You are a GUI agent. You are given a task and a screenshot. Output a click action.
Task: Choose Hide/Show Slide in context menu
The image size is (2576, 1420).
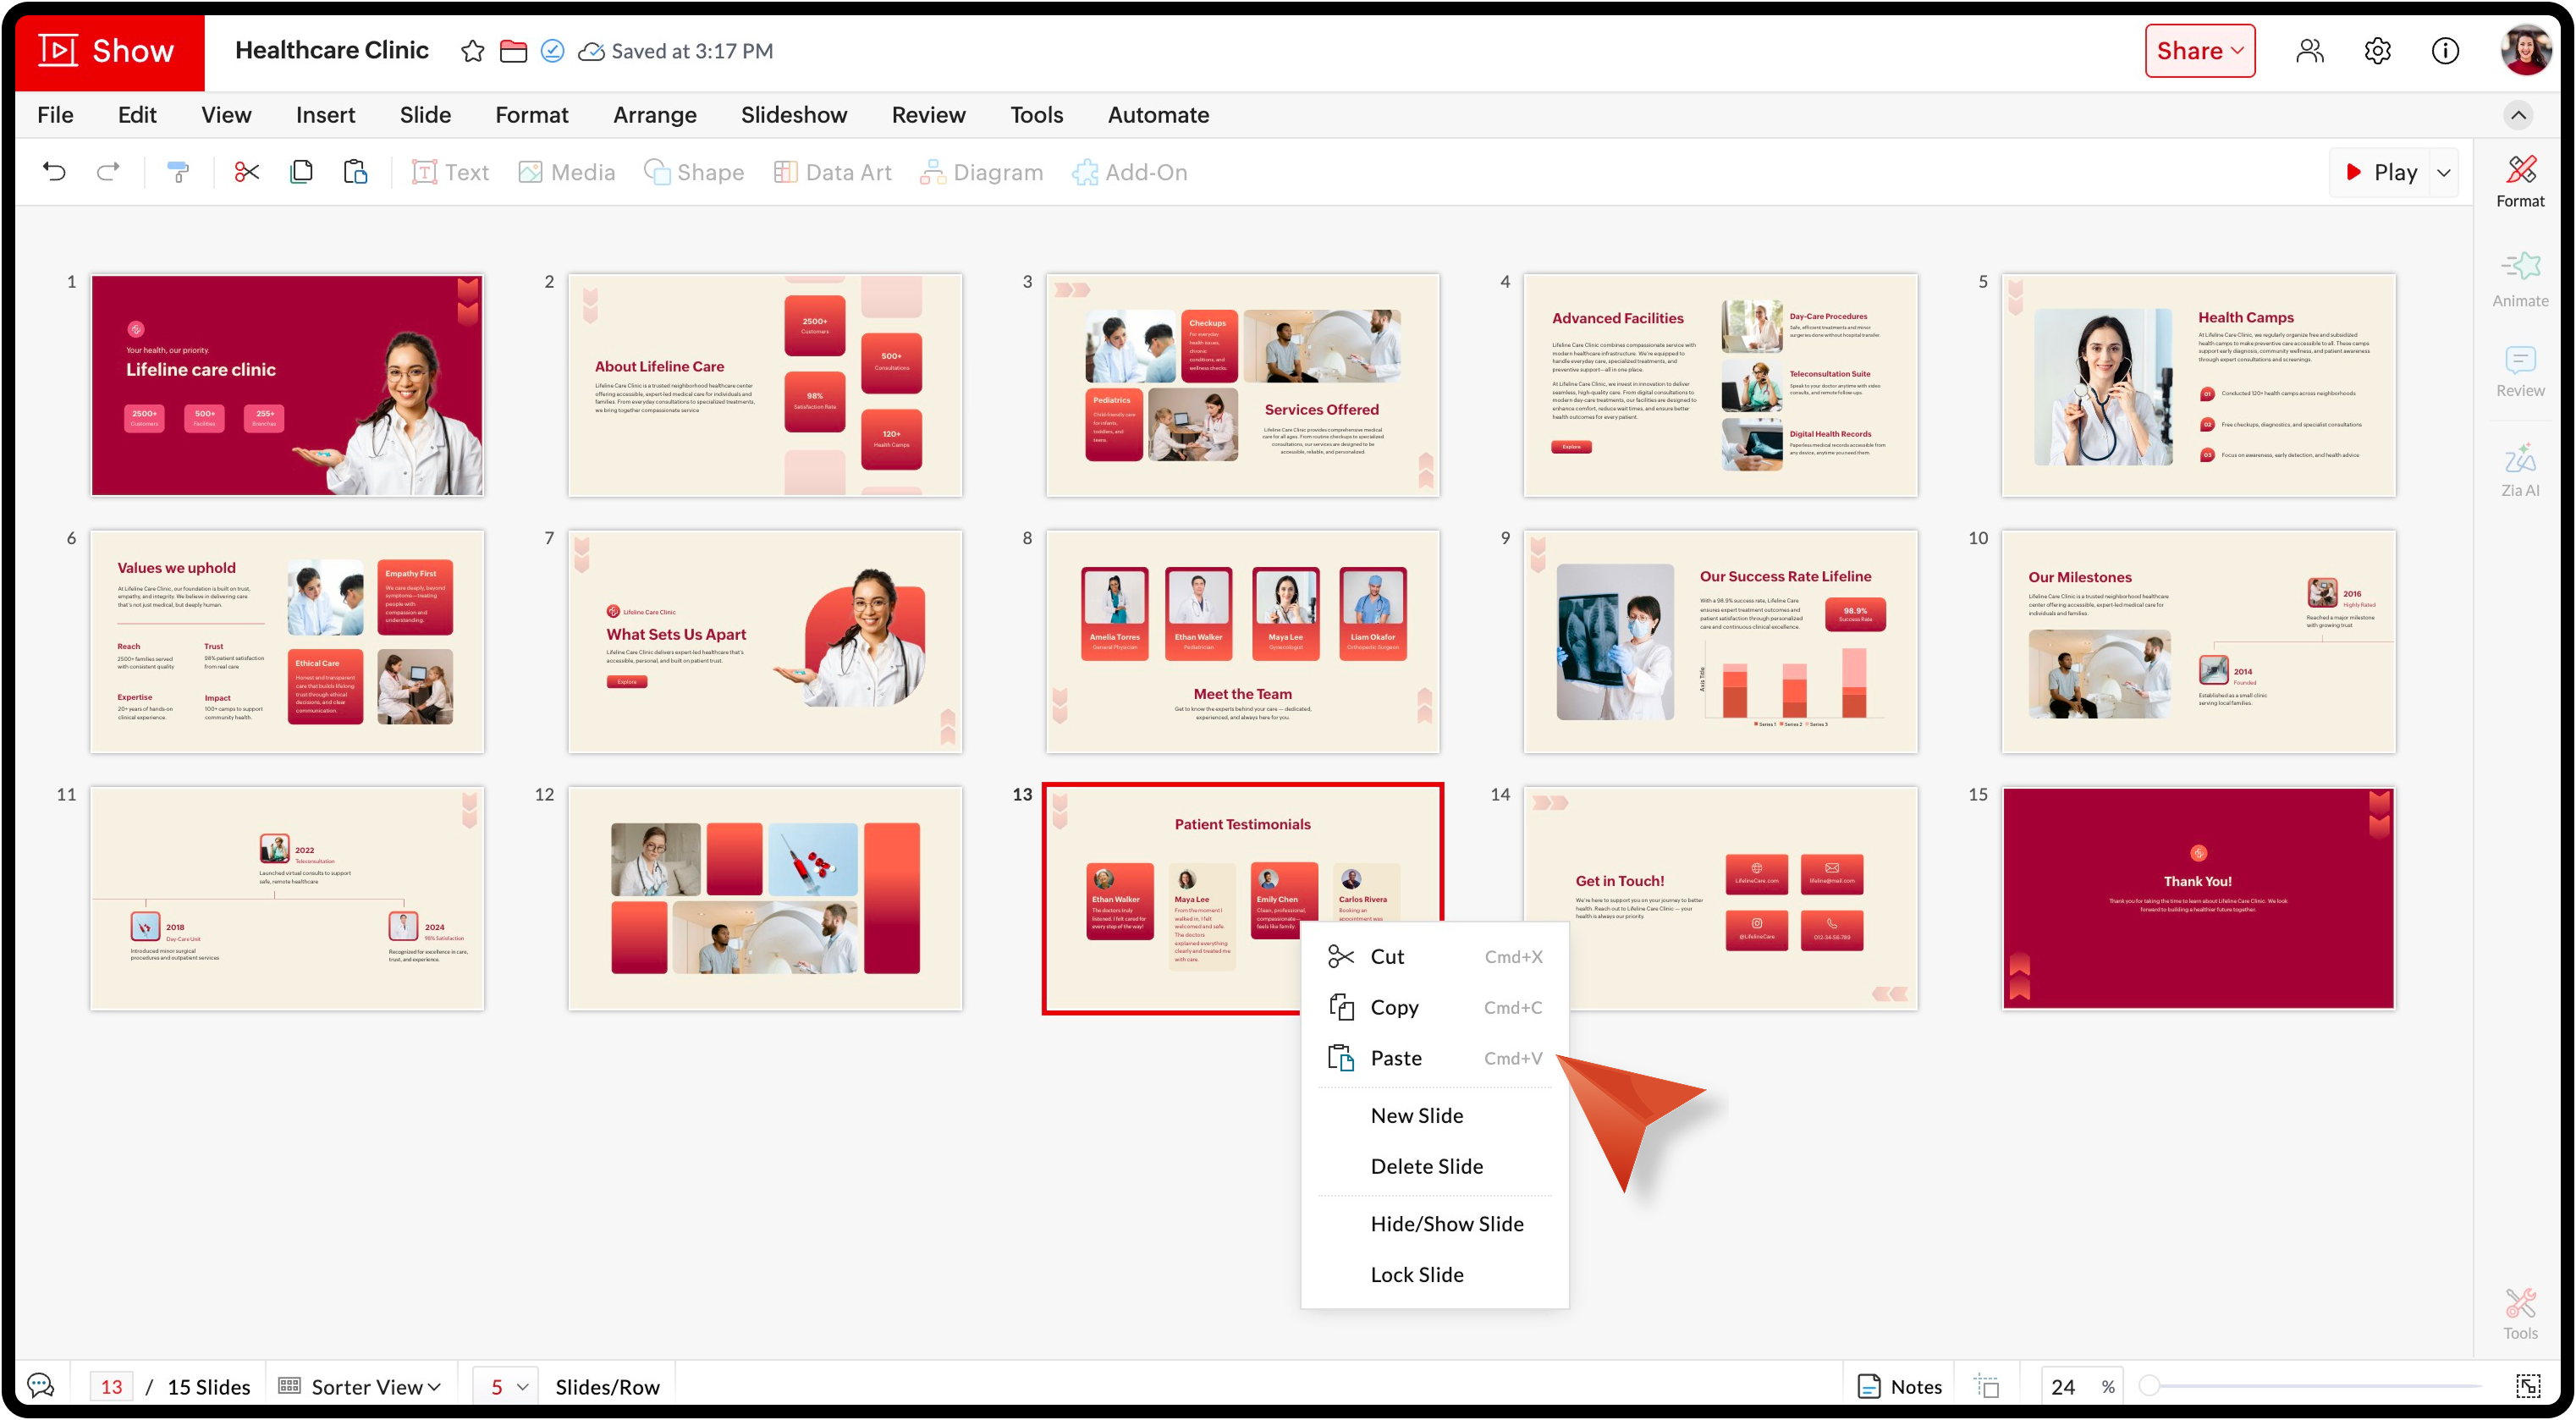(1446, 1224)
